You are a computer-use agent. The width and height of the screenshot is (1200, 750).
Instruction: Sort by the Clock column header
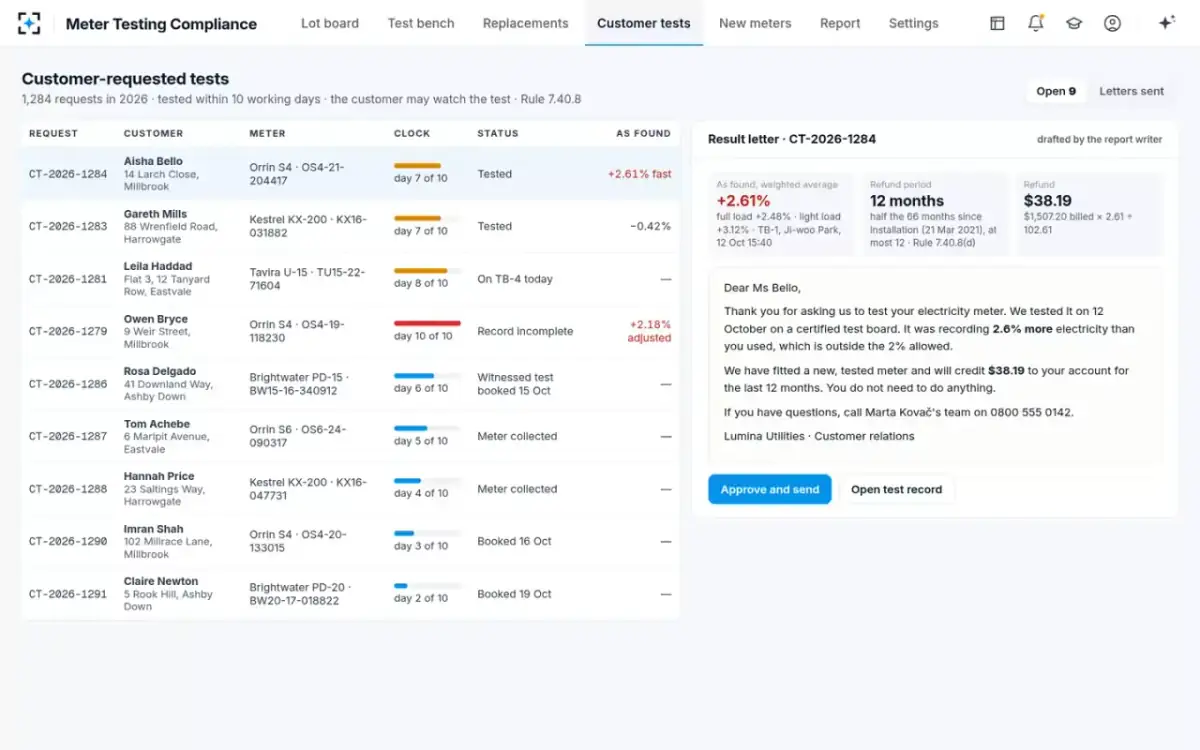(412, 133)
